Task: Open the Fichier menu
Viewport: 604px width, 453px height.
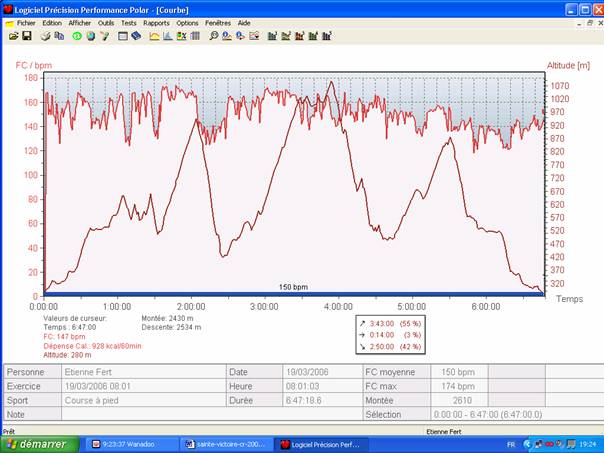Action: [26, 22]
